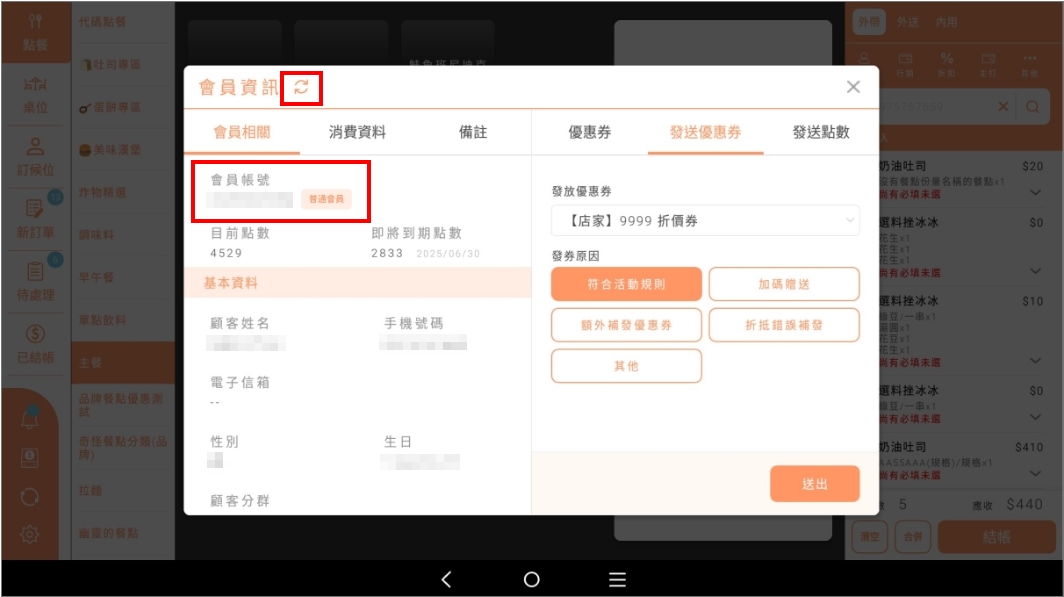Image resolution: width=1064 pixels, height=597 pixels.
Task: Switch to the 消費資料 tab
Action: point(357,132)
